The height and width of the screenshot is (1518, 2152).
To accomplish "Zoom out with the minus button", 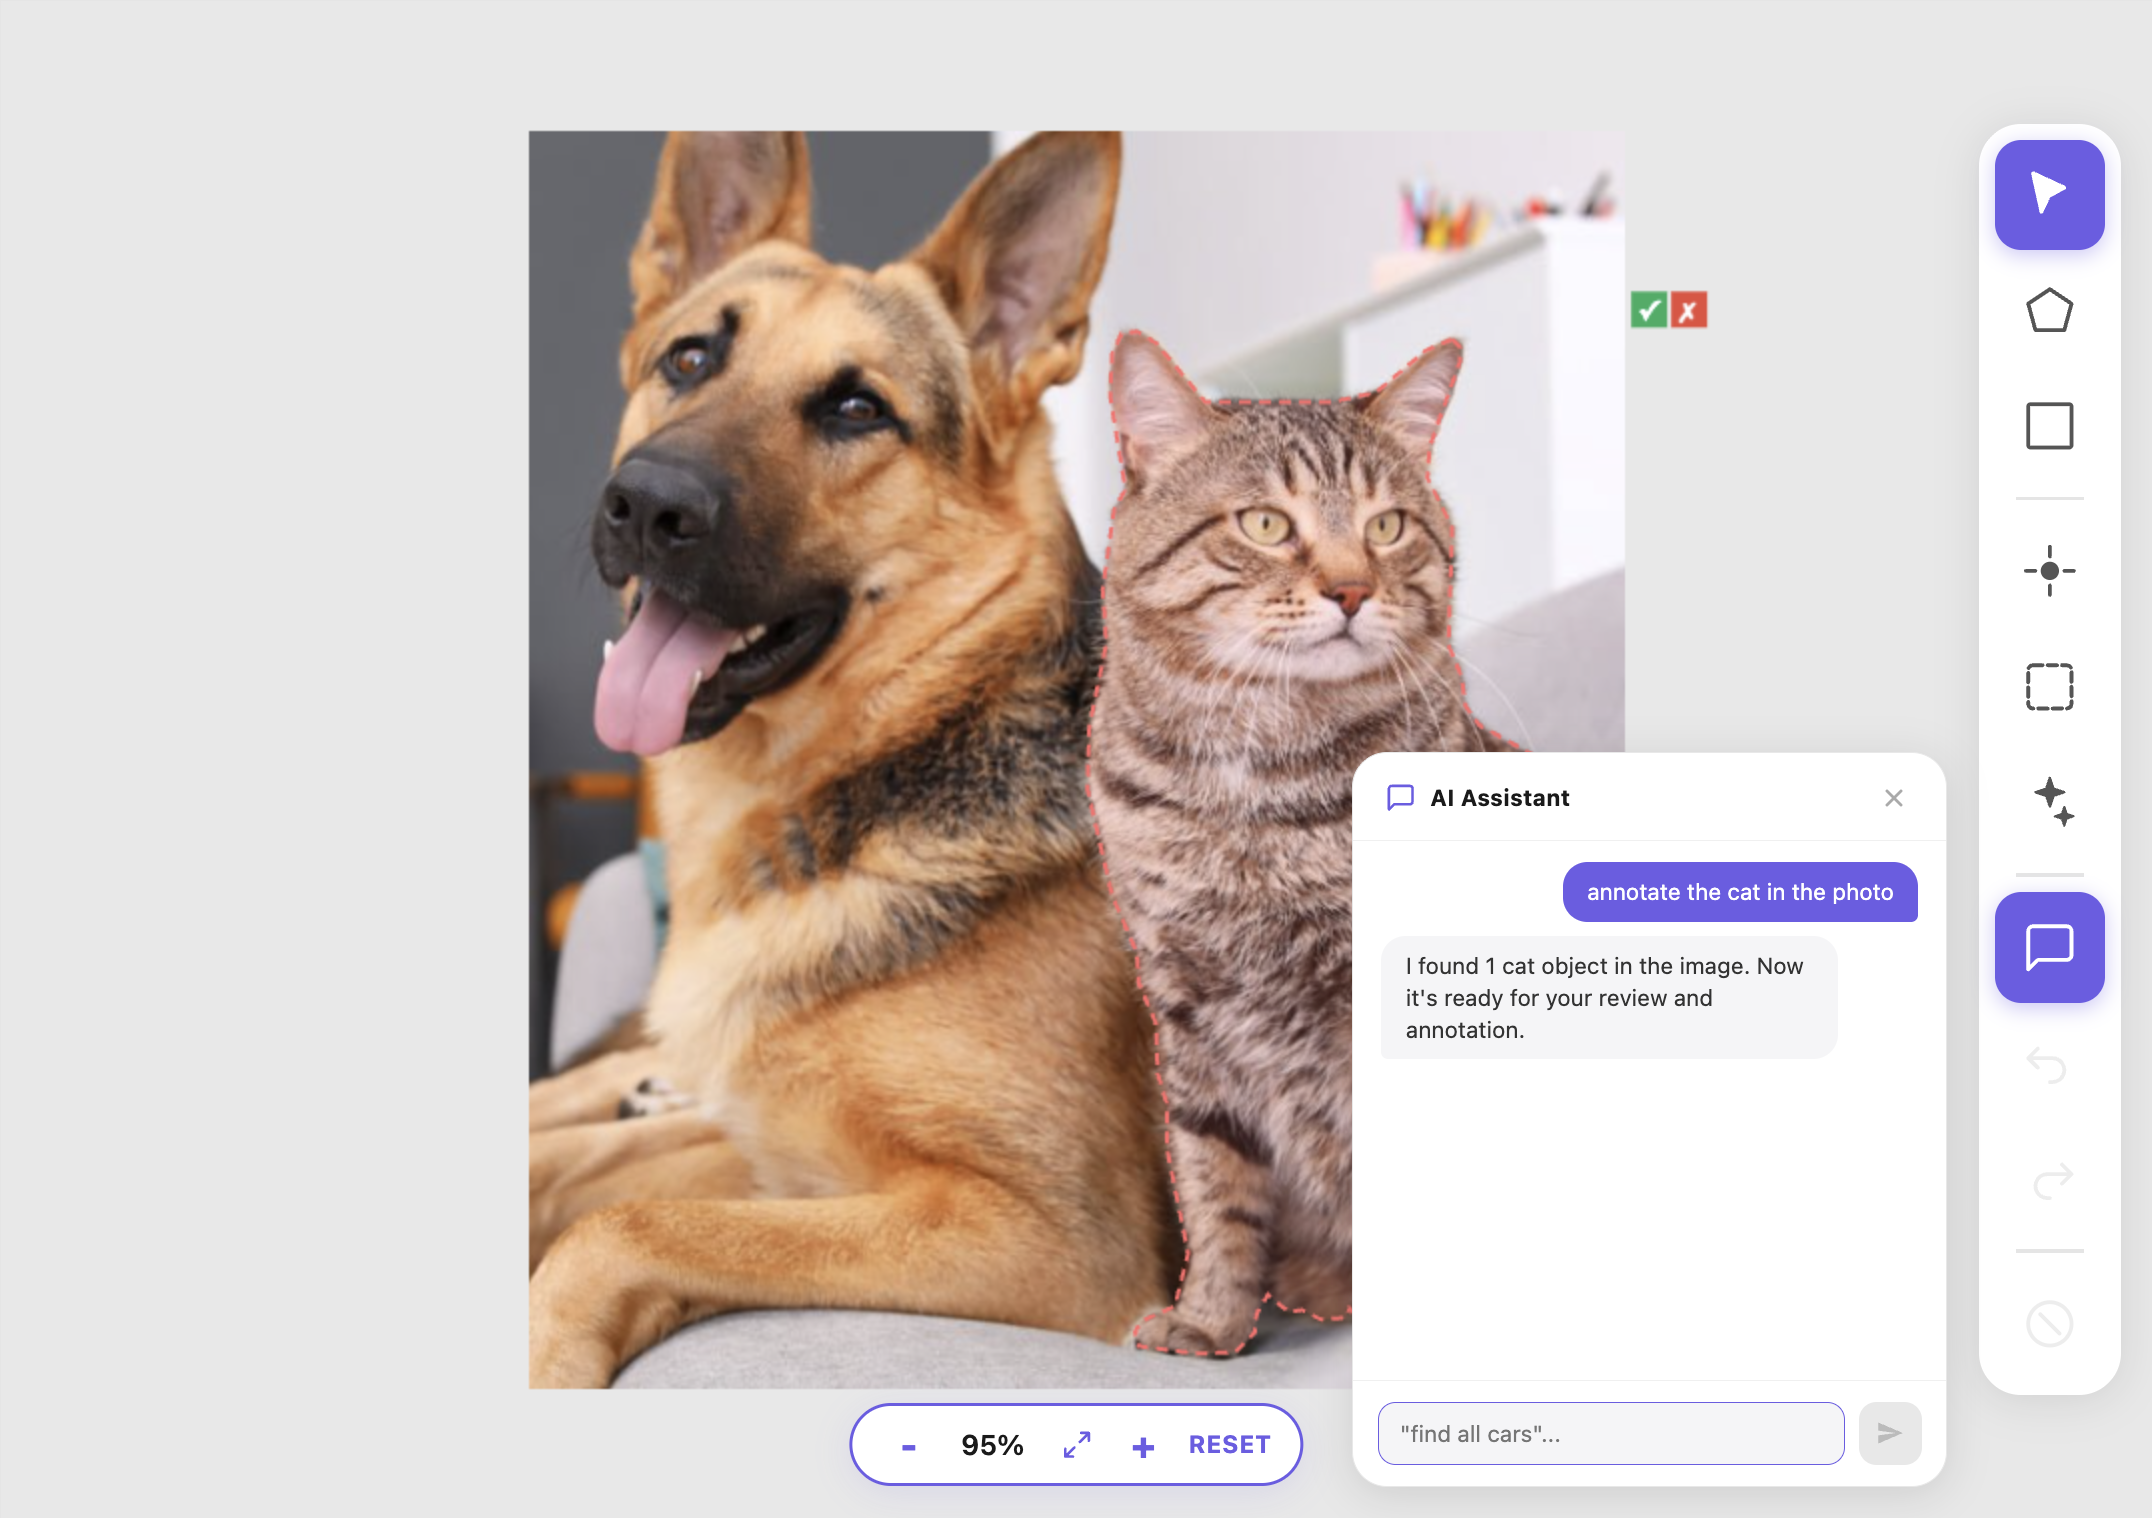I will 908,1446.
